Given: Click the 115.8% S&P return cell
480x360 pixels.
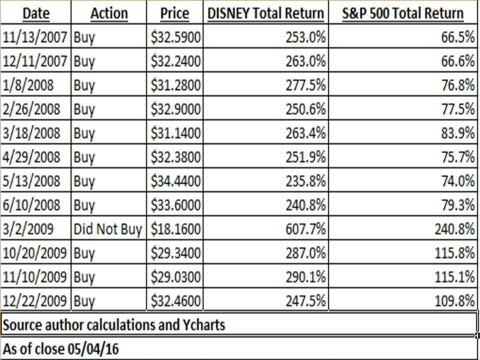Looking at the screenshot, I should point(403,253).
